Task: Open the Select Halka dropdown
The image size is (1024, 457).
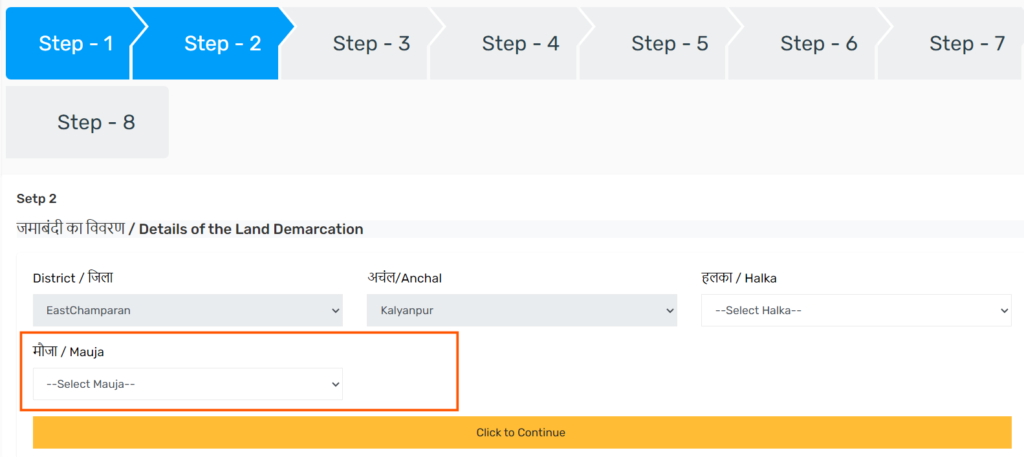Action: [856, 310]
